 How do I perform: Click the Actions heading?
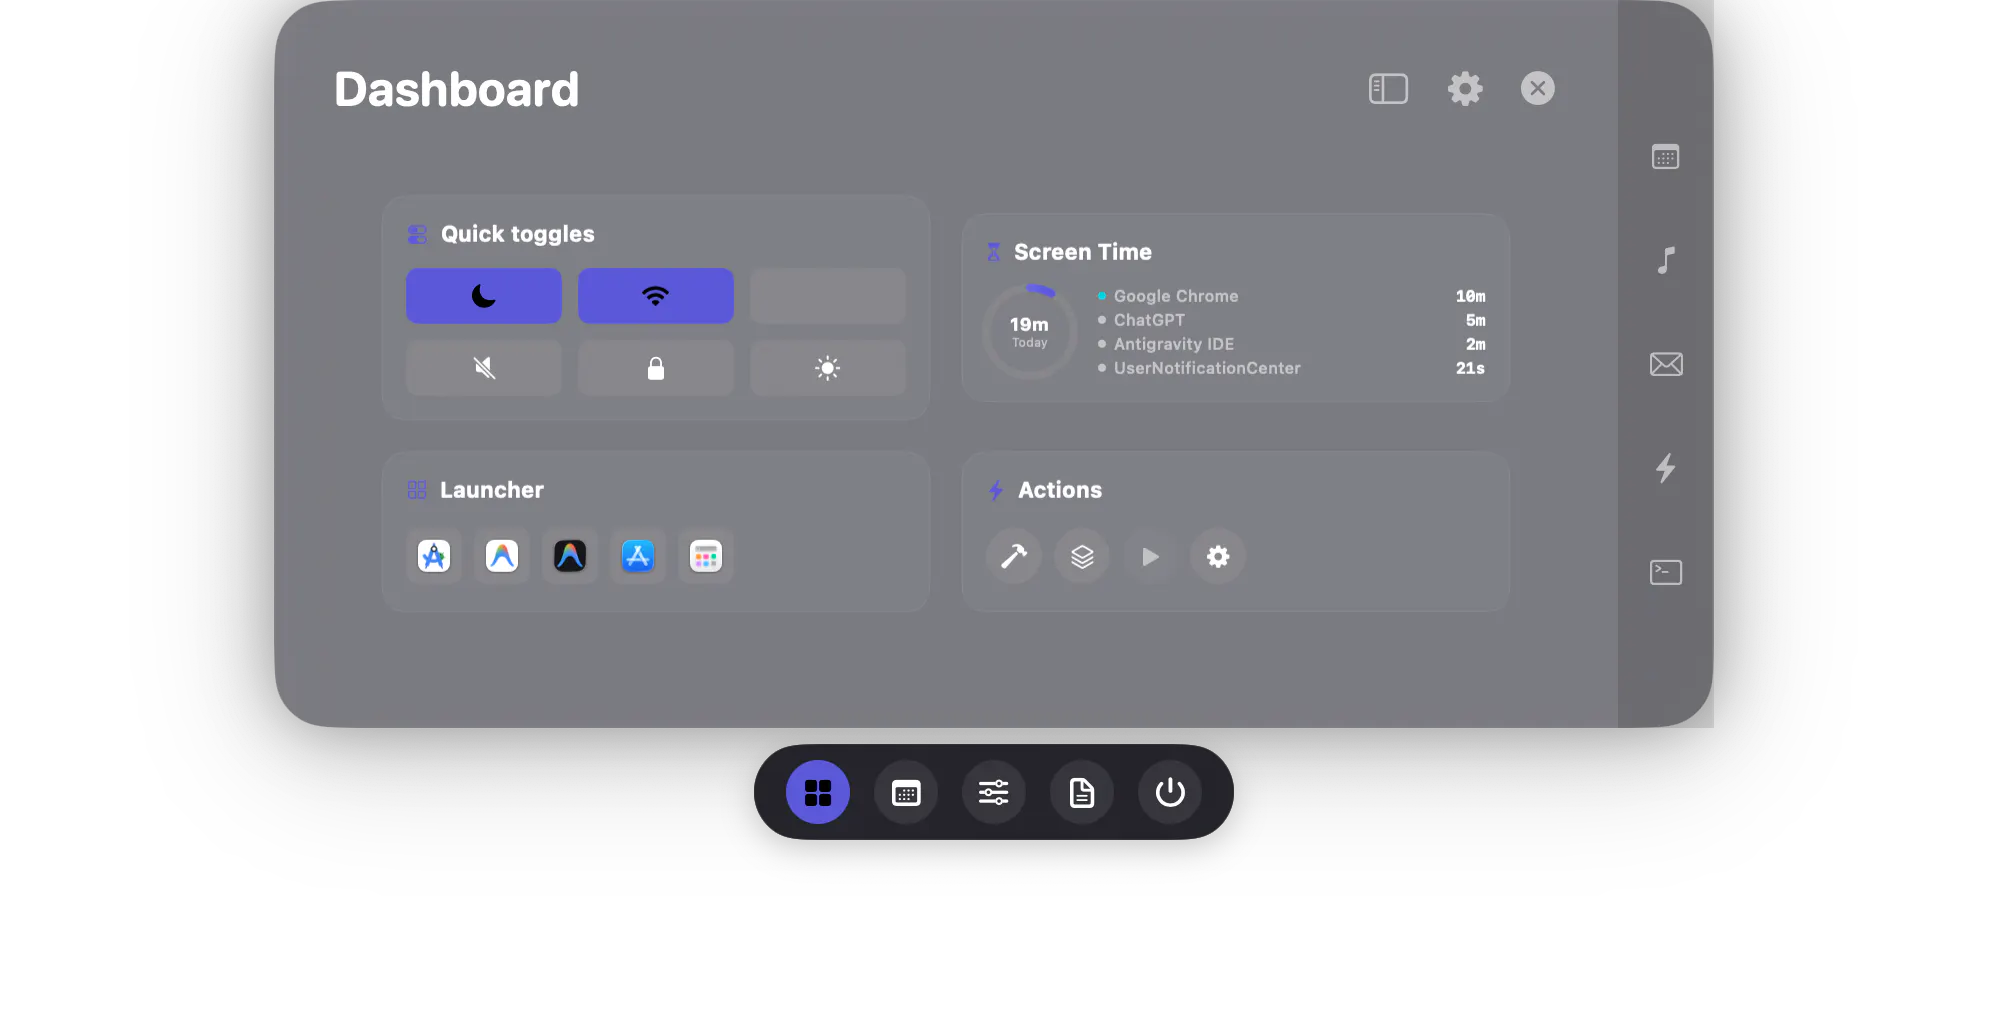tap(1060, 490)
